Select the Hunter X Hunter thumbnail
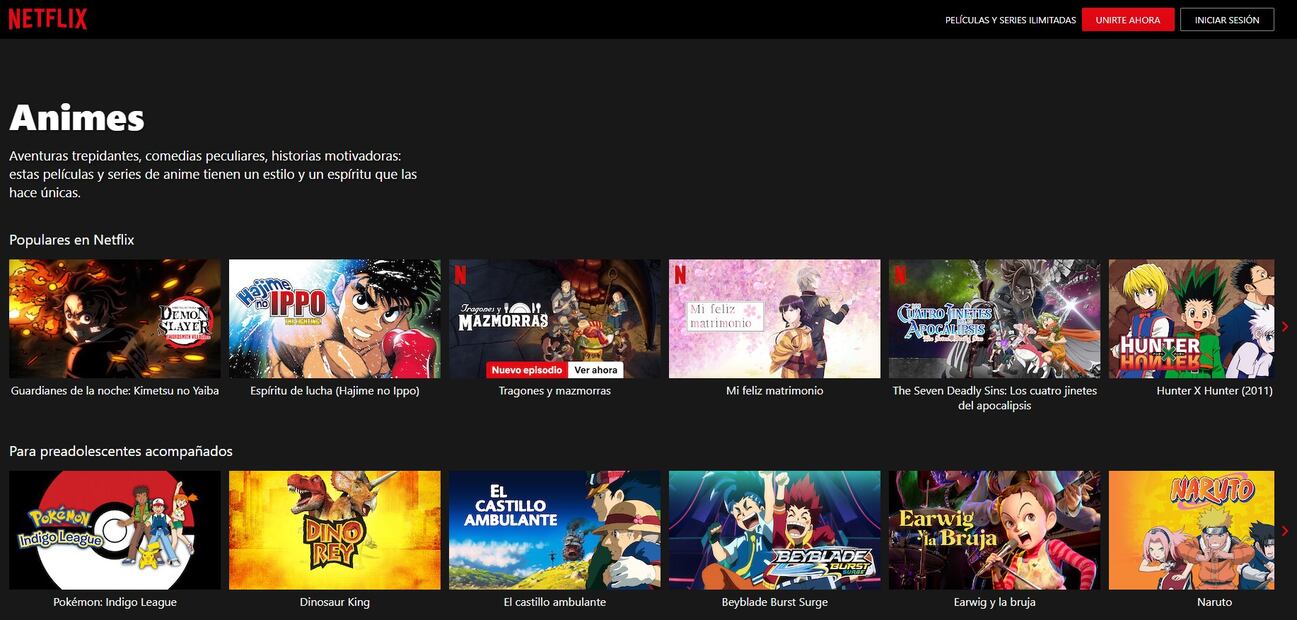Image resolution: width=1297 pixels, height=620 pixels. point(1191,318)
